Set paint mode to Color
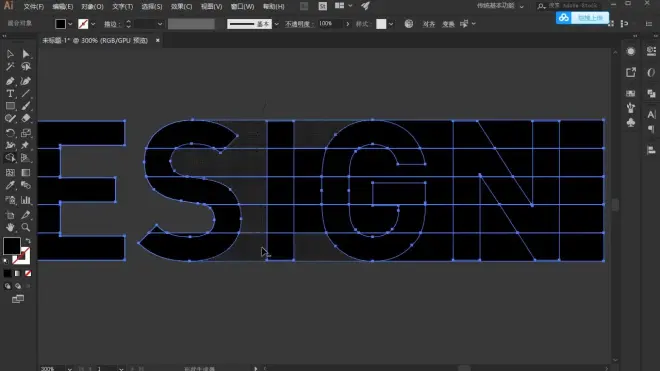Screen dimensions: 660x371 coord(8,274)
